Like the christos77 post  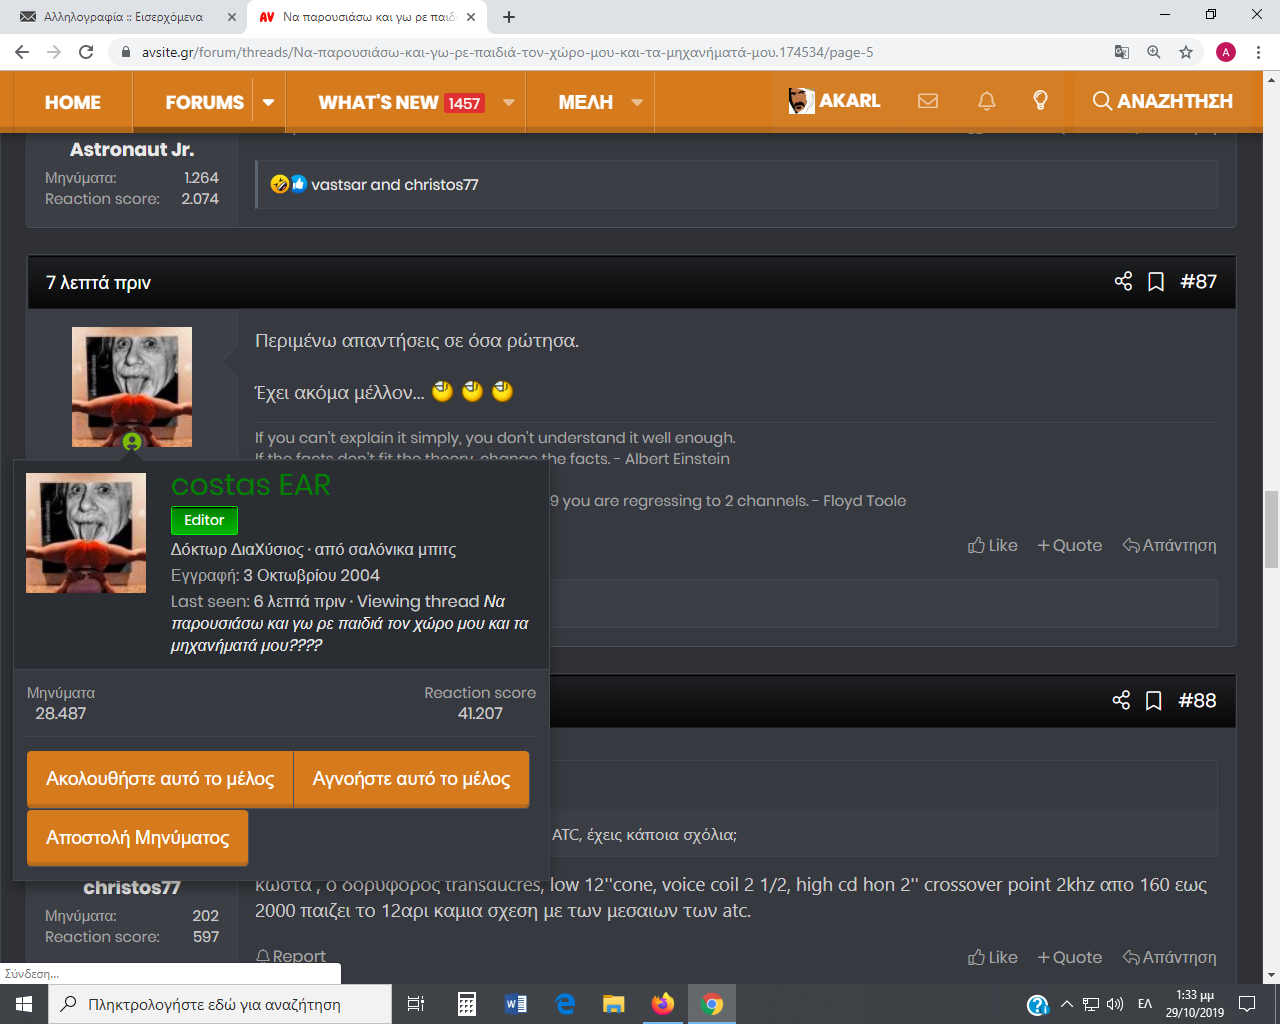tap(993, 957)
